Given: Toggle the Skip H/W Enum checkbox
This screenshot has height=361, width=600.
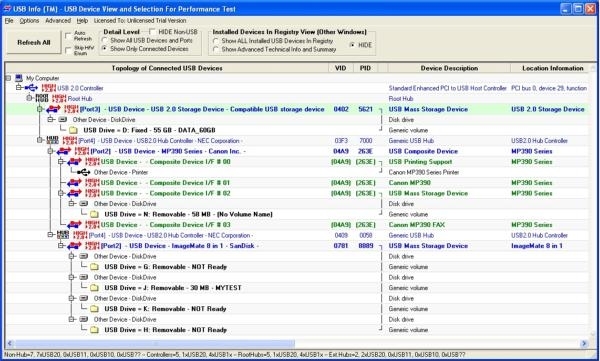Looking at the screenshot, I should pyautogui.click(x=68, y=50).
